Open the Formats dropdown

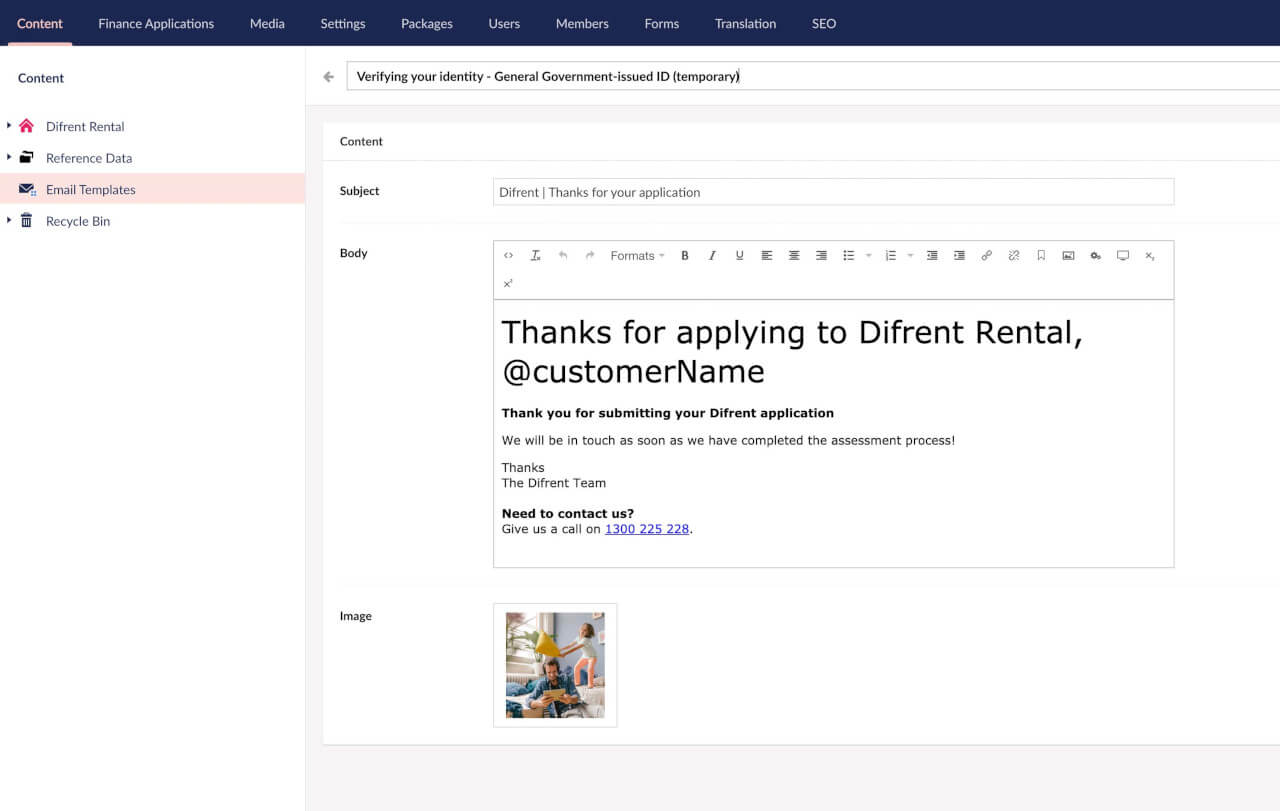click(637, 256)
